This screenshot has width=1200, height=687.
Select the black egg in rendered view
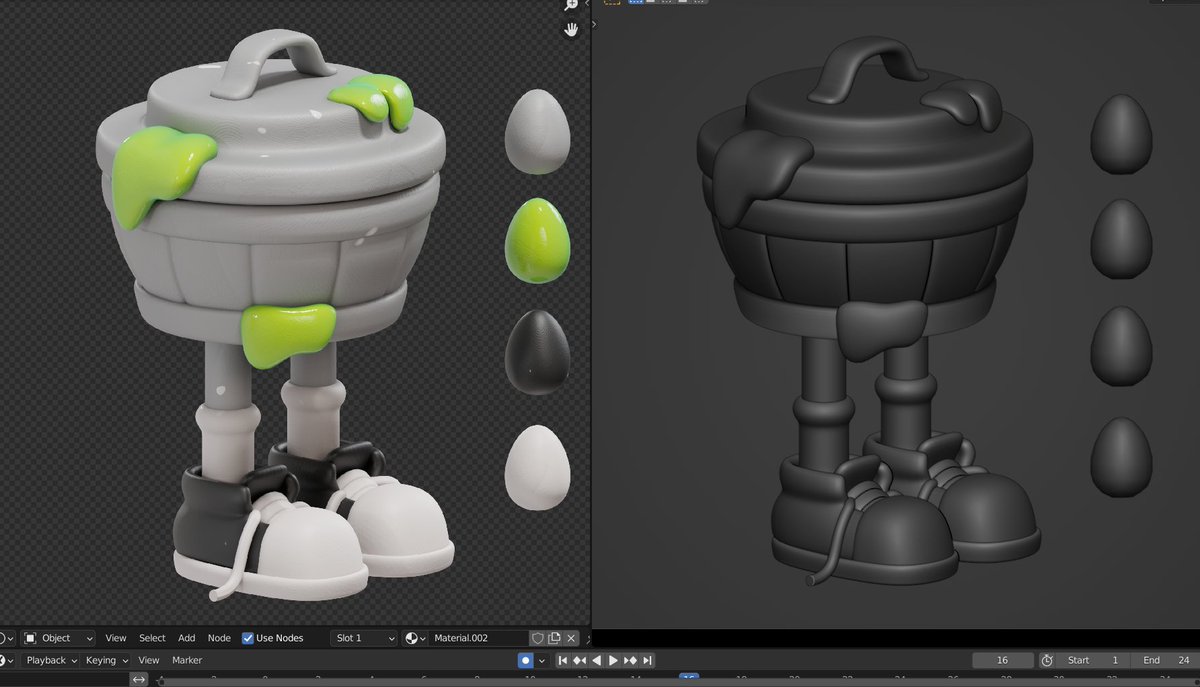click(537, 351)
